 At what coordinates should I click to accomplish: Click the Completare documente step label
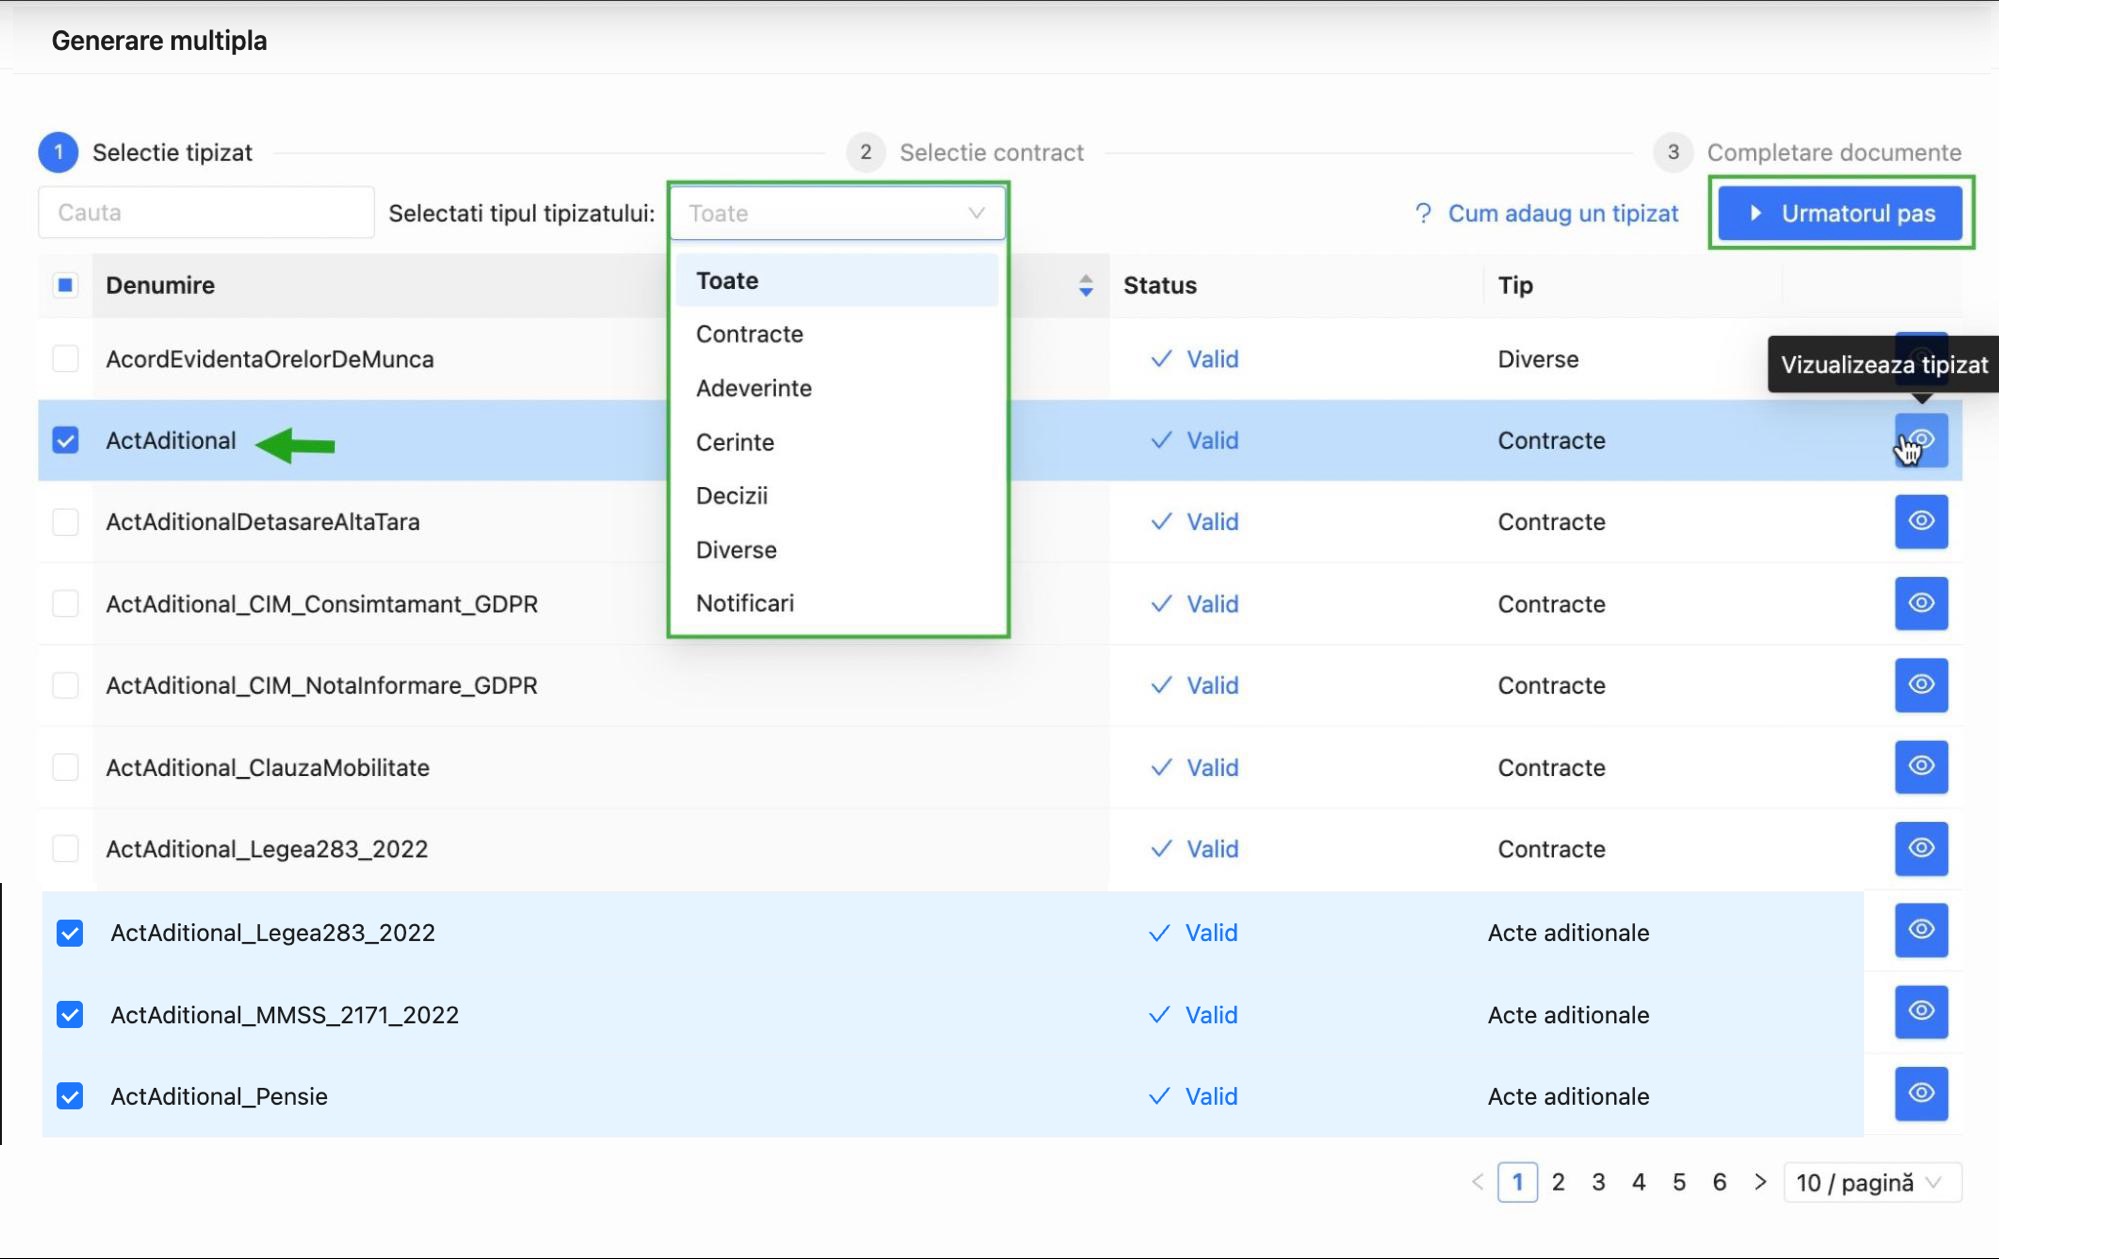click(x=1834, y=152)
